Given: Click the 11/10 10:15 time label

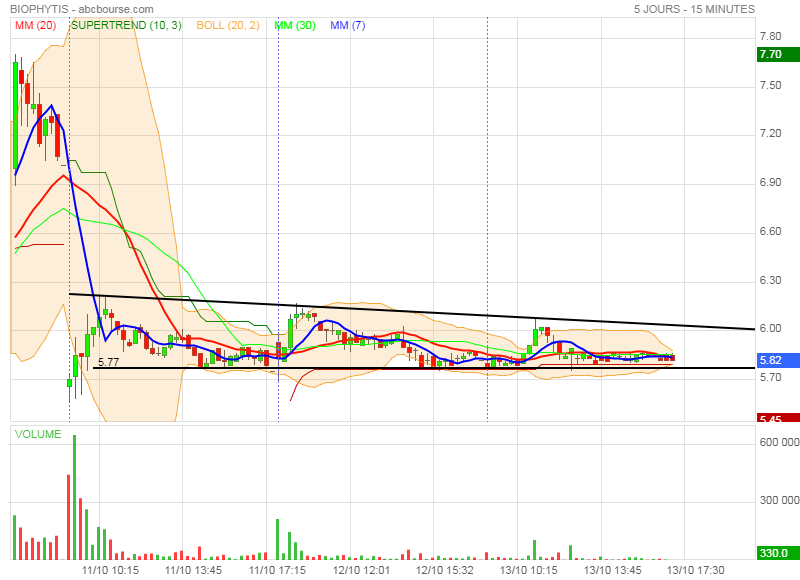Looking at the screenshot, I should click(110, 570).
